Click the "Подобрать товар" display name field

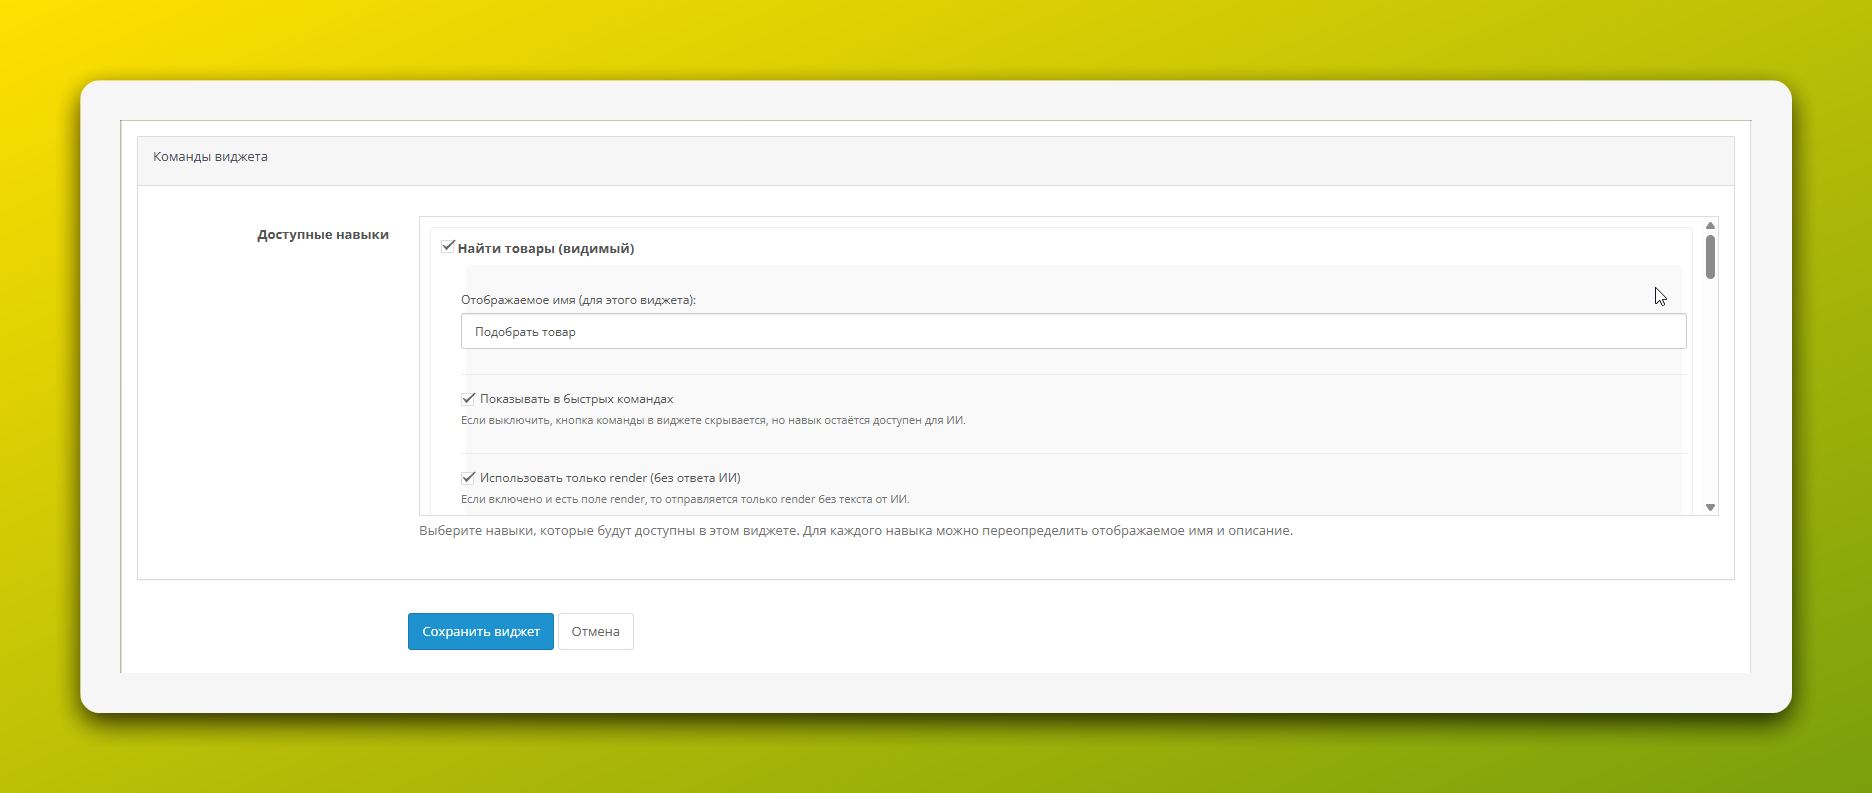click(1072, 332)
